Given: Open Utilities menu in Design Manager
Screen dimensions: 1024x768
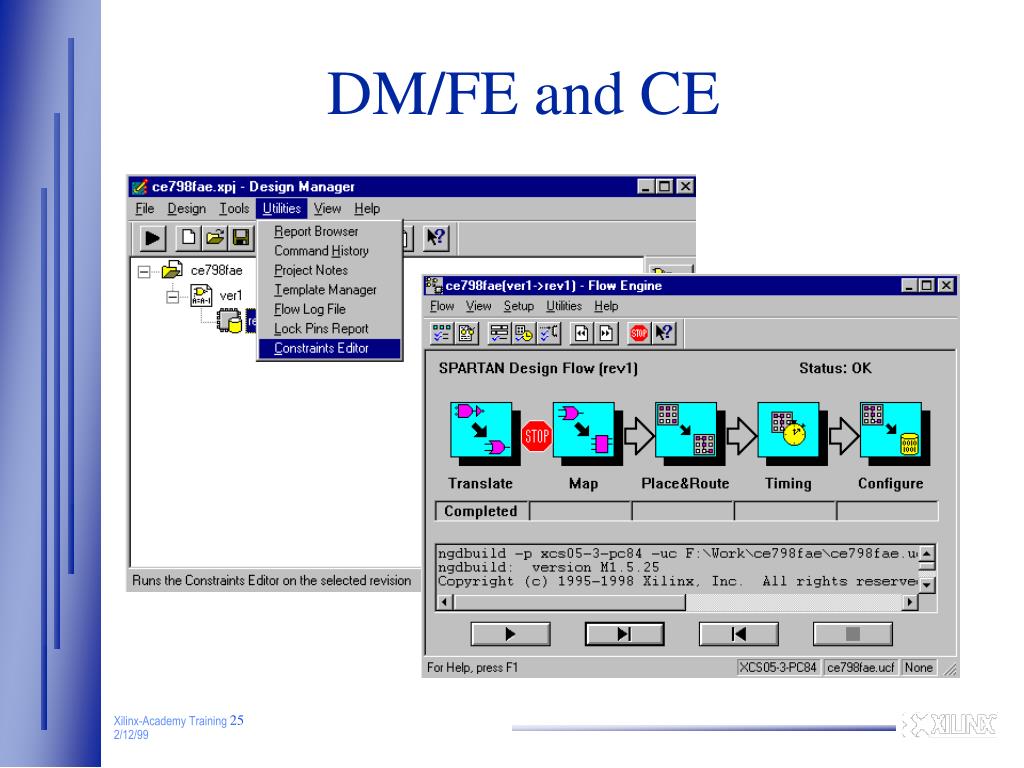Looking at the screenshot, I should pos(281,208).
